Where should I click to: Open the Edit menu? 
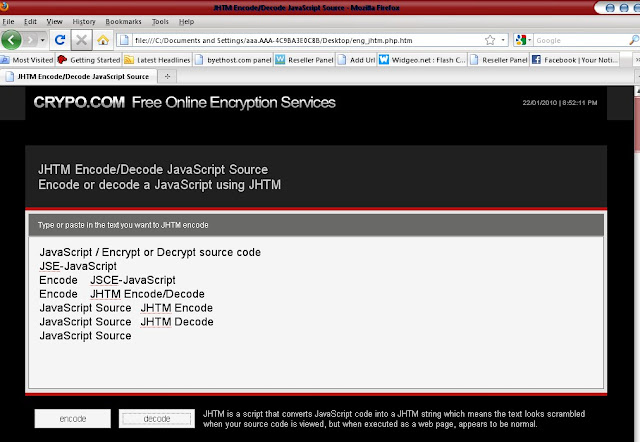tap(30, 22)
